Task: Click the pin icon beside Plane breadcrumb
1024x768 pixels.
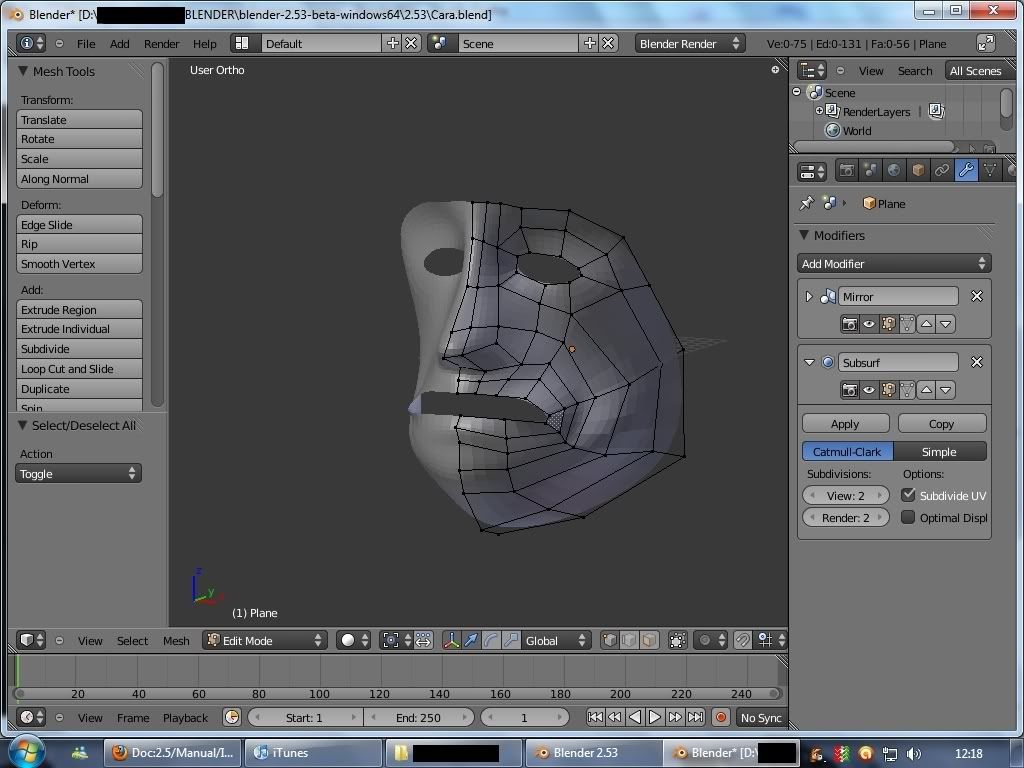Action: 807,203
